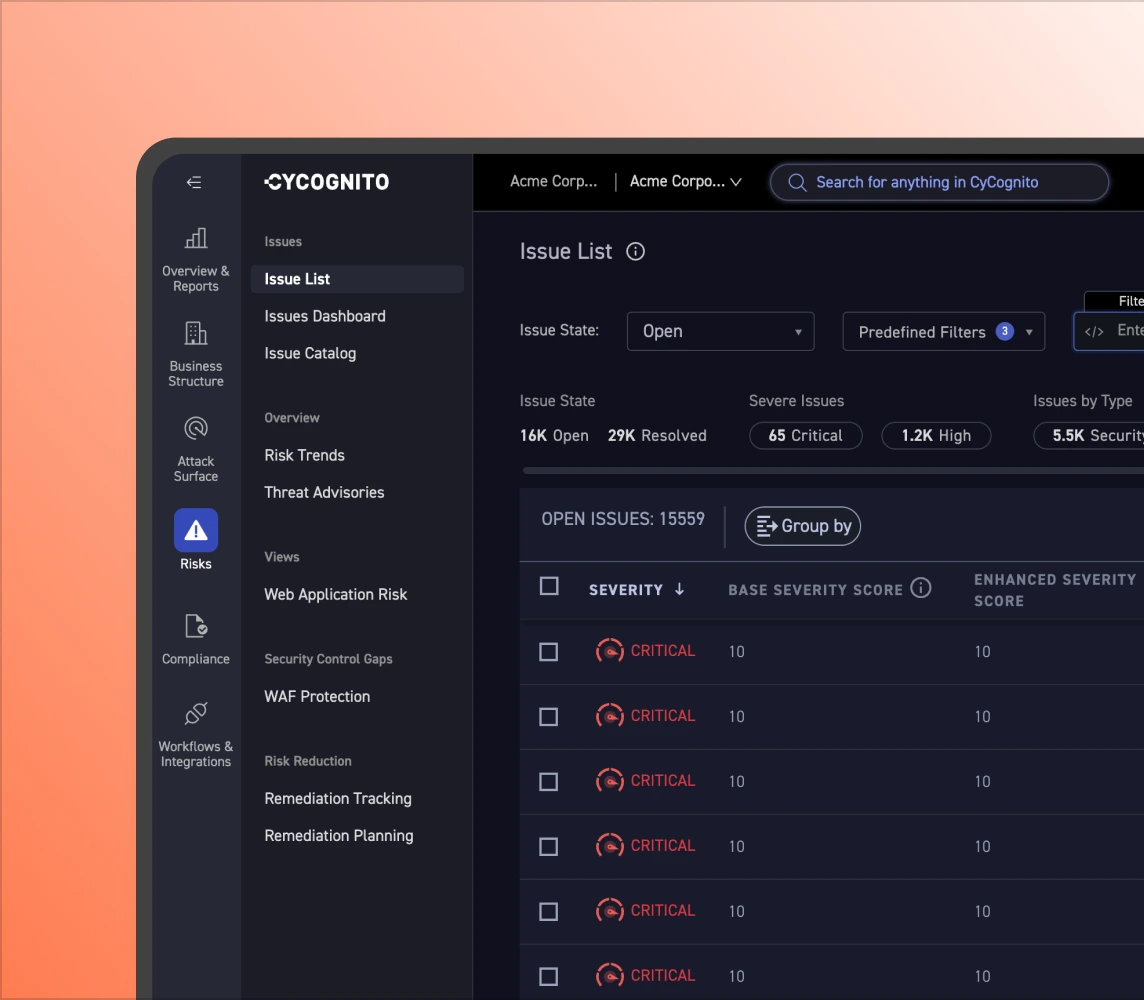Open the Business Structure building icon
Screen dimensions: 1144x1000
click(196, 333)
